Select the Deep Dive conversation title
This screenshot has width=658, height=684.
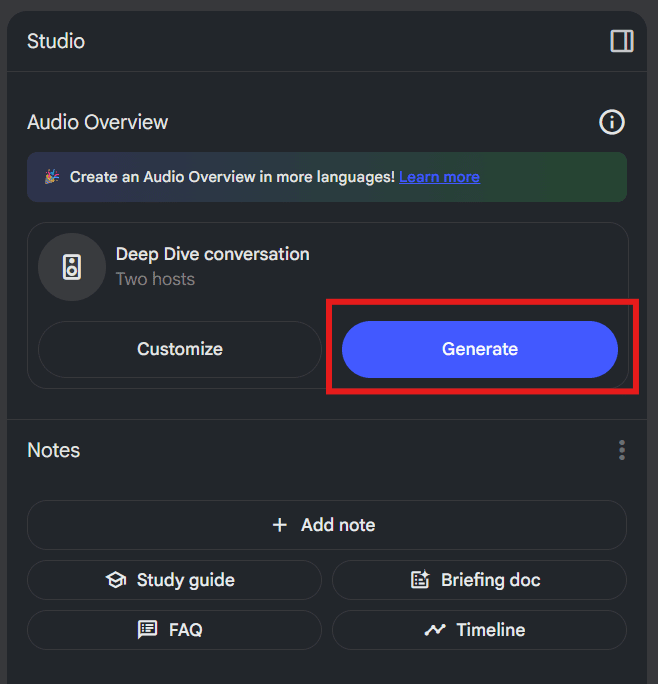pos(212,254)
